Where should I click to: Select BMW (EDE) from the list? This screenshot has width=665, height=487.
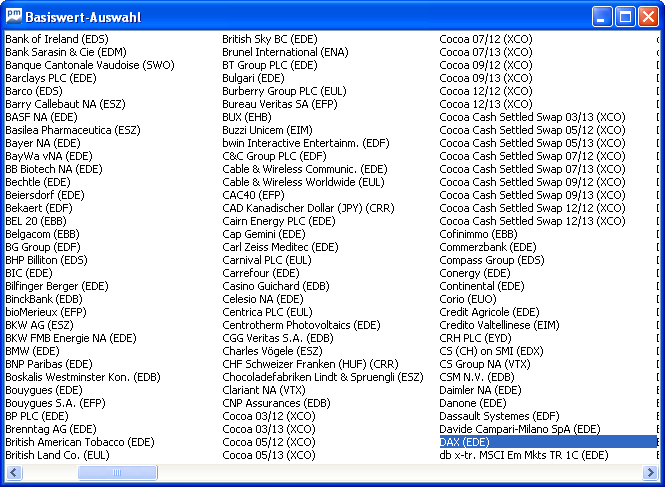coord(32,351)
